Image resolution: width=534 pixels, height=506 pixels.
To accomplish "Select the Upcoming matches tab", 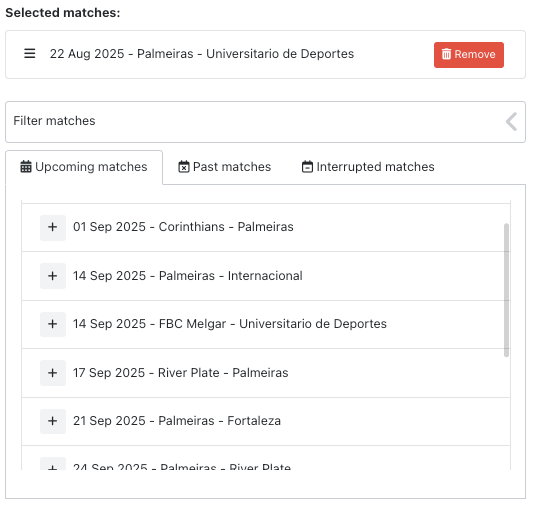I will click(x=84, y=167).
